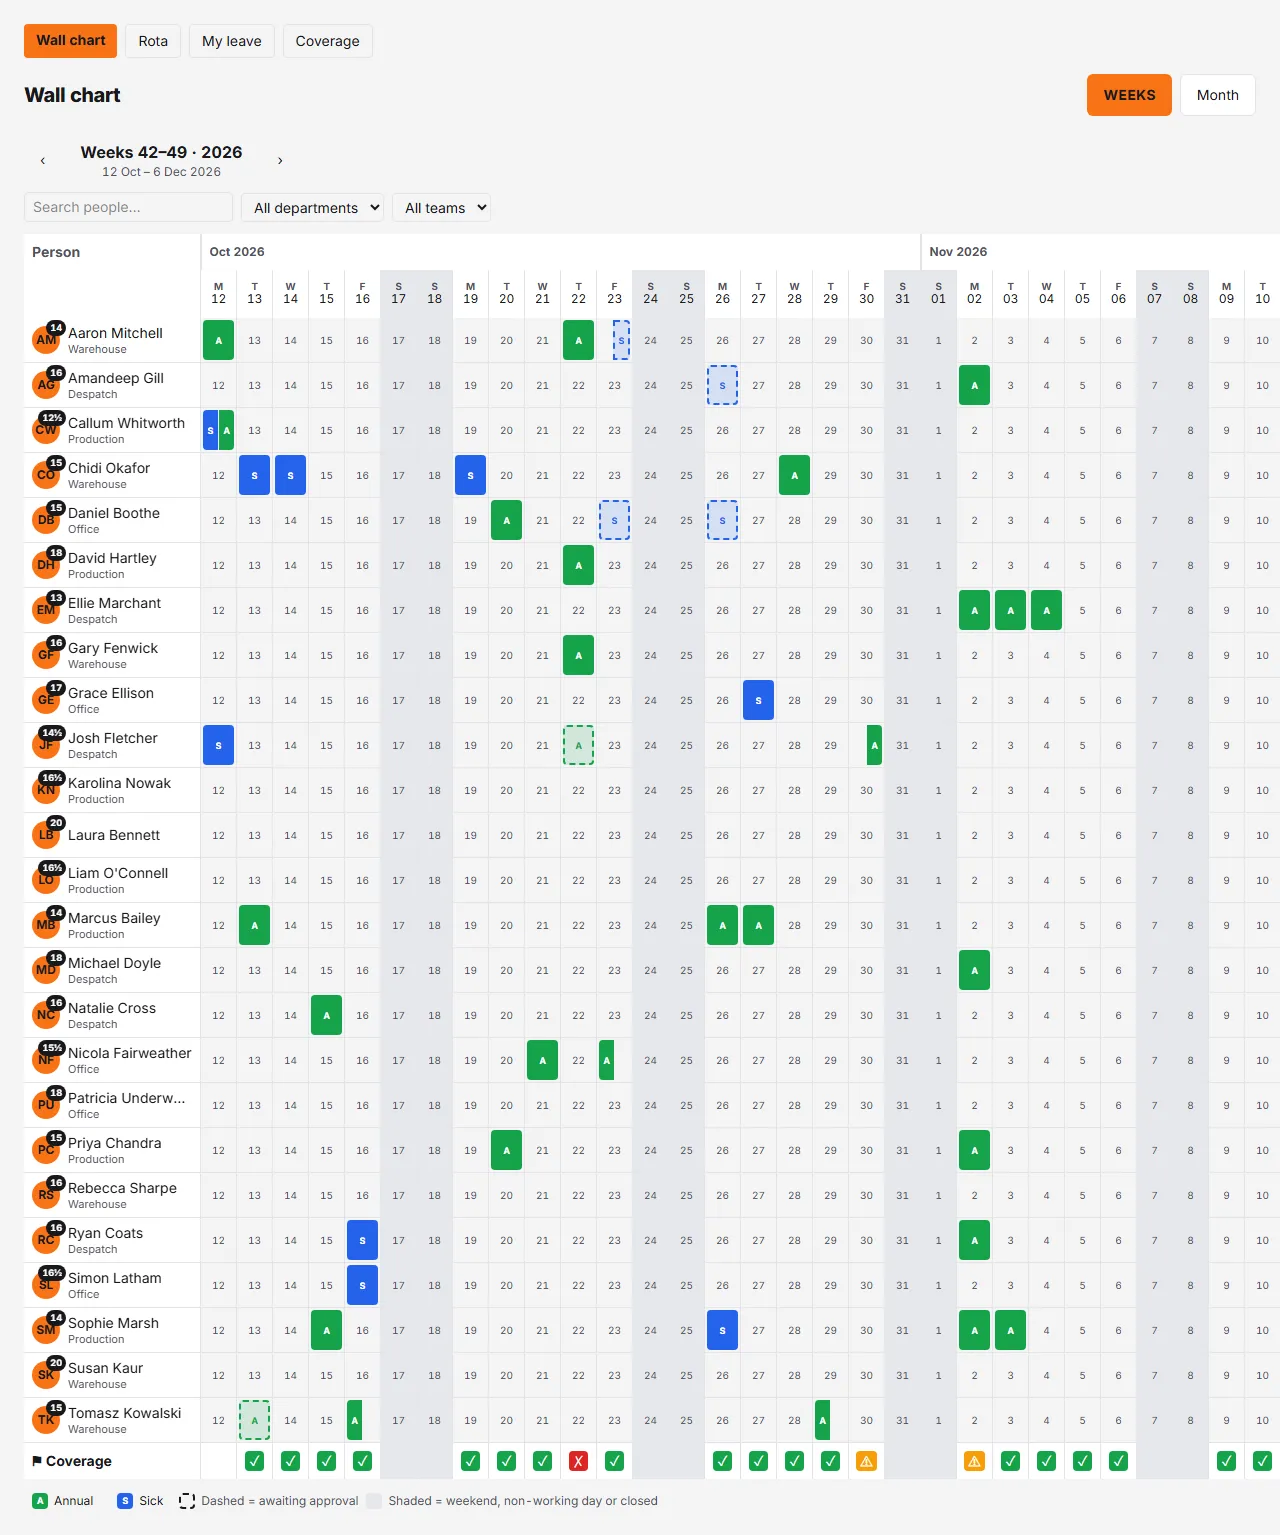Open Marcus Bailey's annual leave on 13 Oct
This screenshot has width=1280, height=1535.
254,925
